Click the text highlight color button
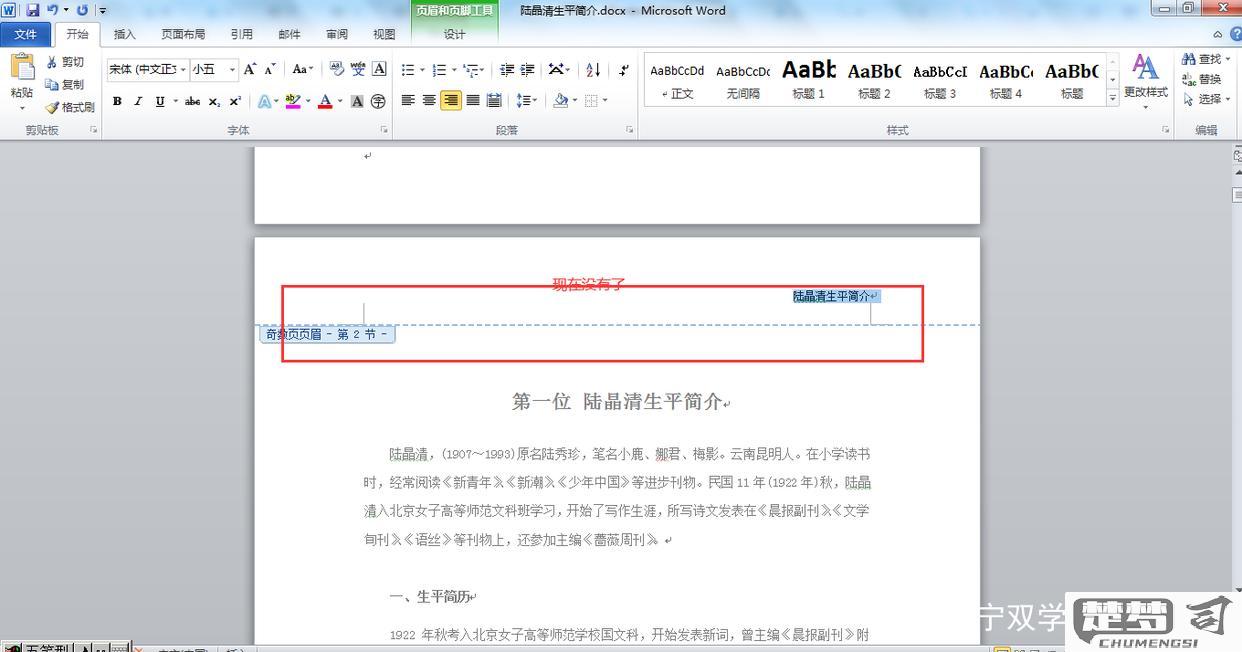The image size is (1242, 652). point(292,101)
